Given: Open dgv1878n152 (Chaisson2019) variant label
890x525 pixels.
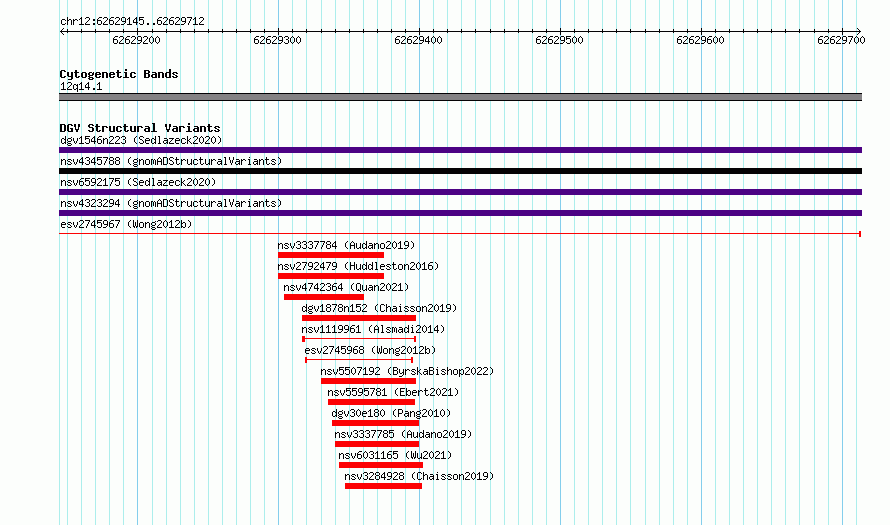Looking at the screenshot, I should tap(379, 308).
